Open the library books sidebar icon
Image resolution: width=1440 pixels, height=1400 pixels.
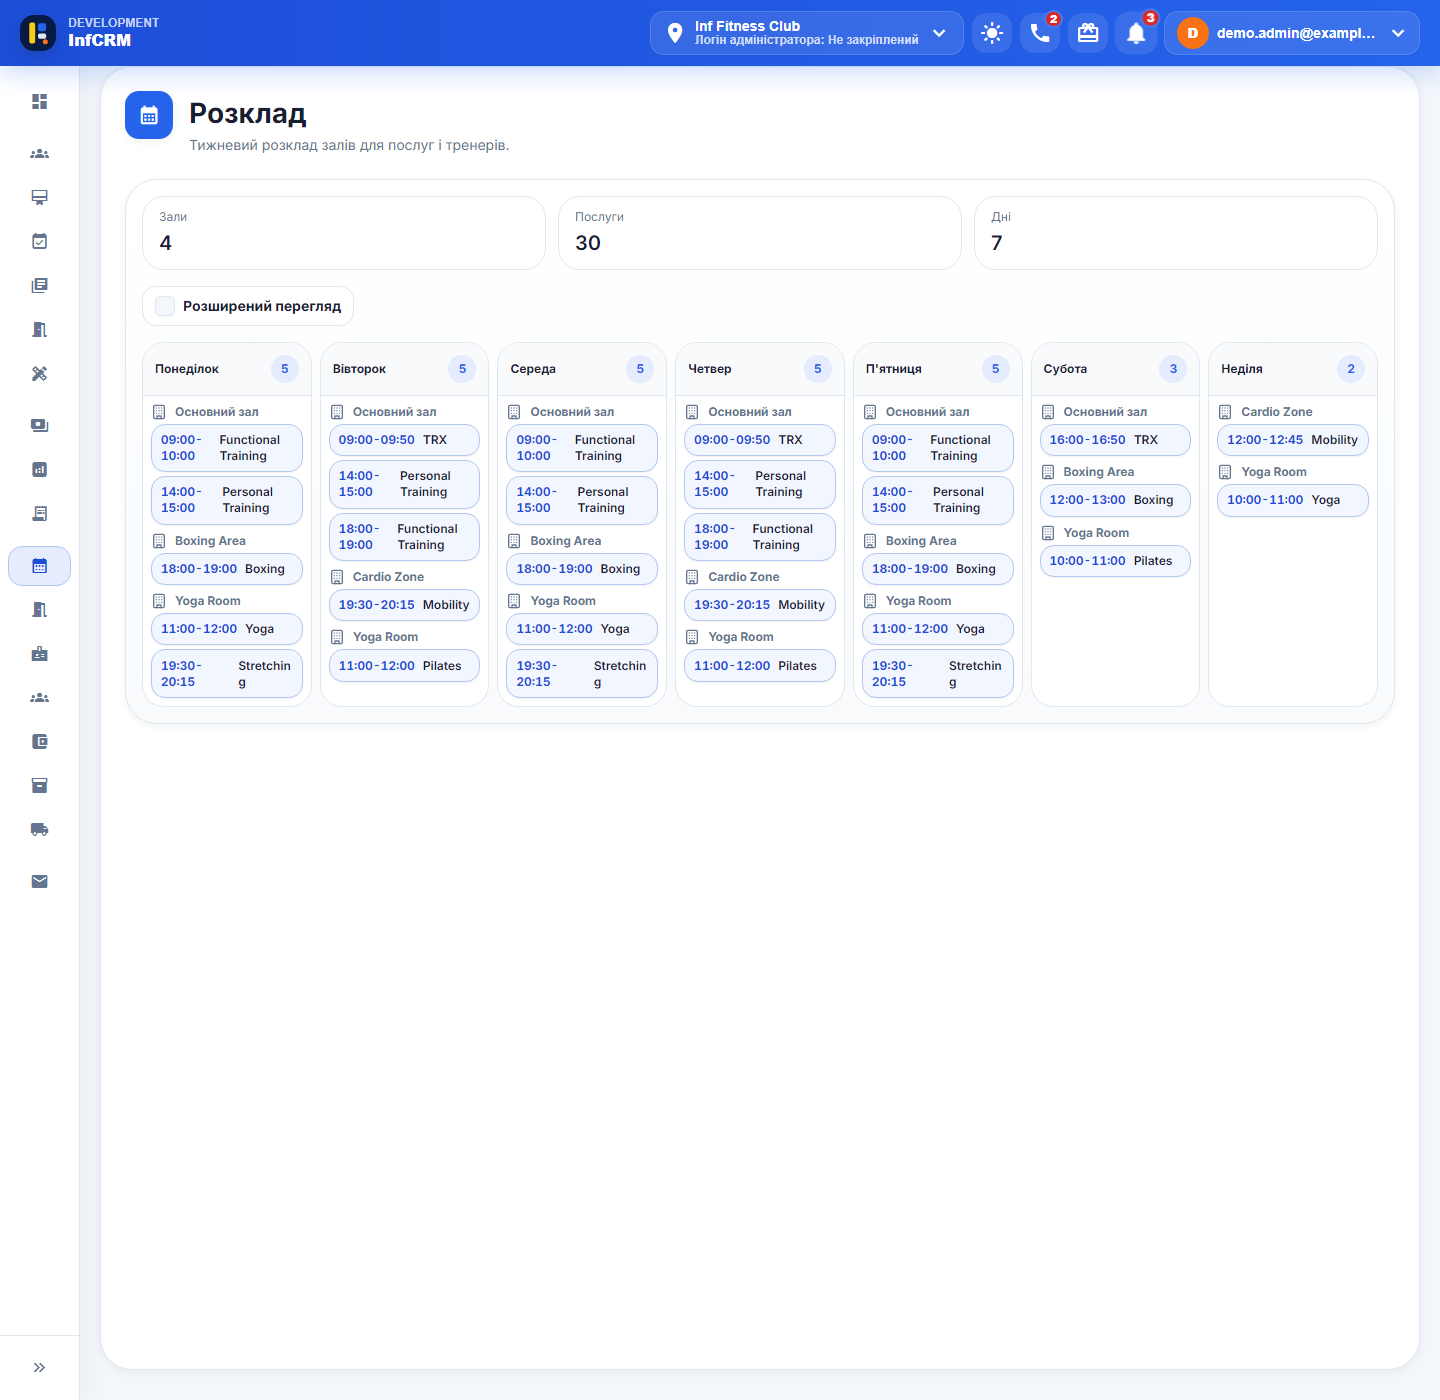coord(39,285)
